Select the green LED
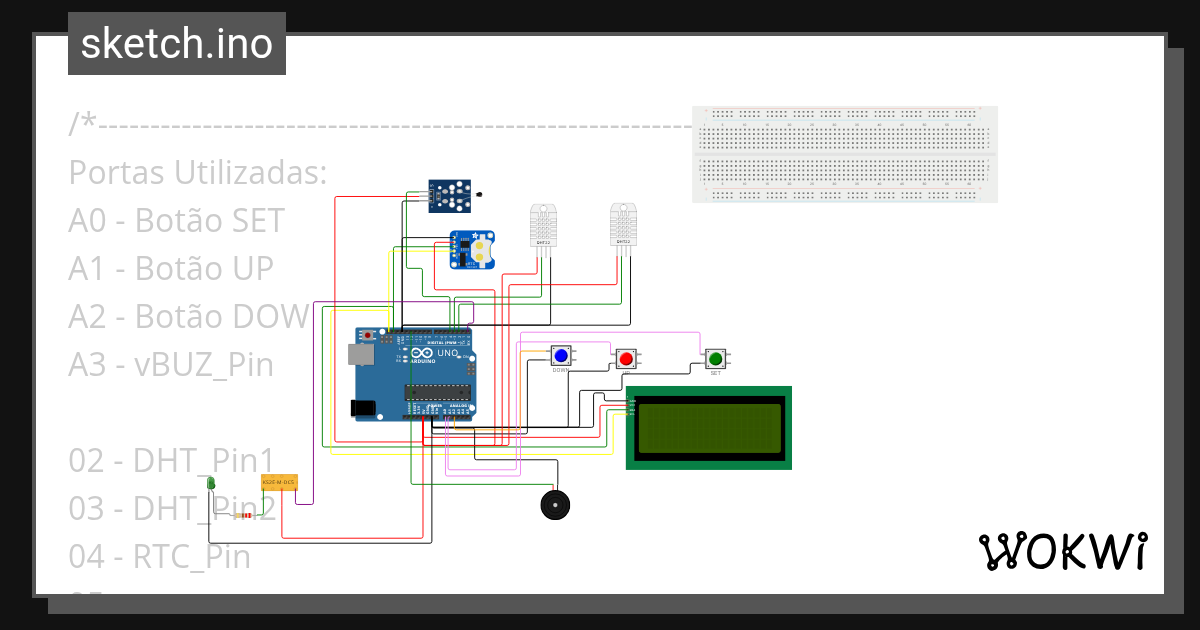 (x=210, y=483)
